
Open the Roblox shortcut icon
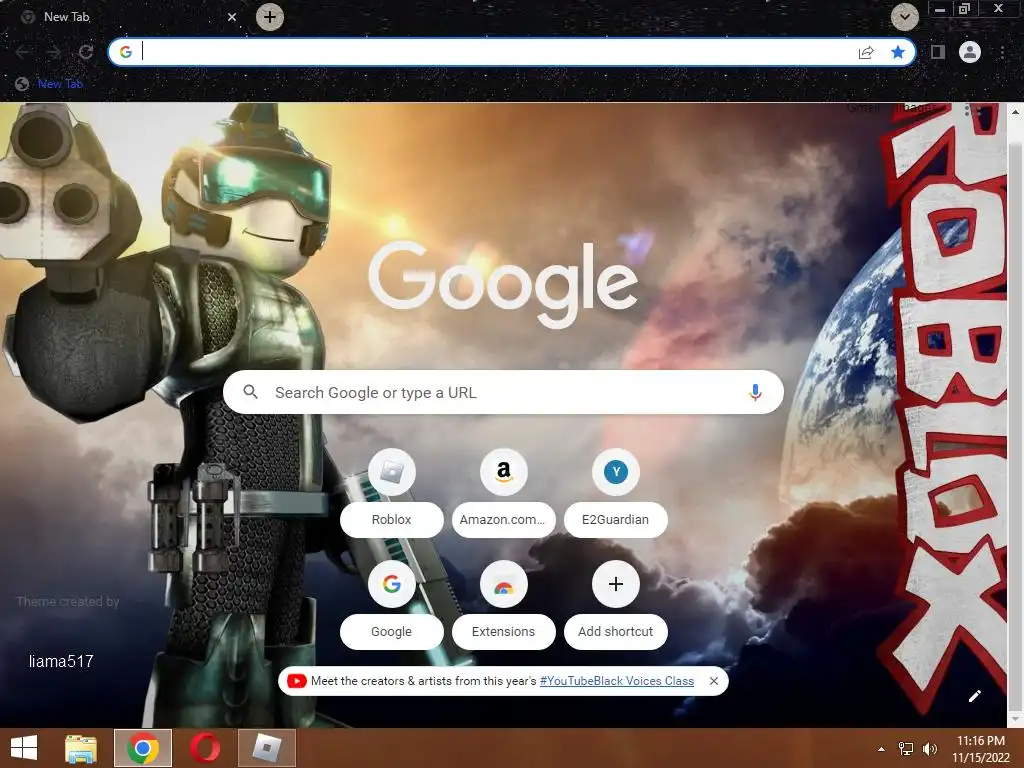[392, 472]
